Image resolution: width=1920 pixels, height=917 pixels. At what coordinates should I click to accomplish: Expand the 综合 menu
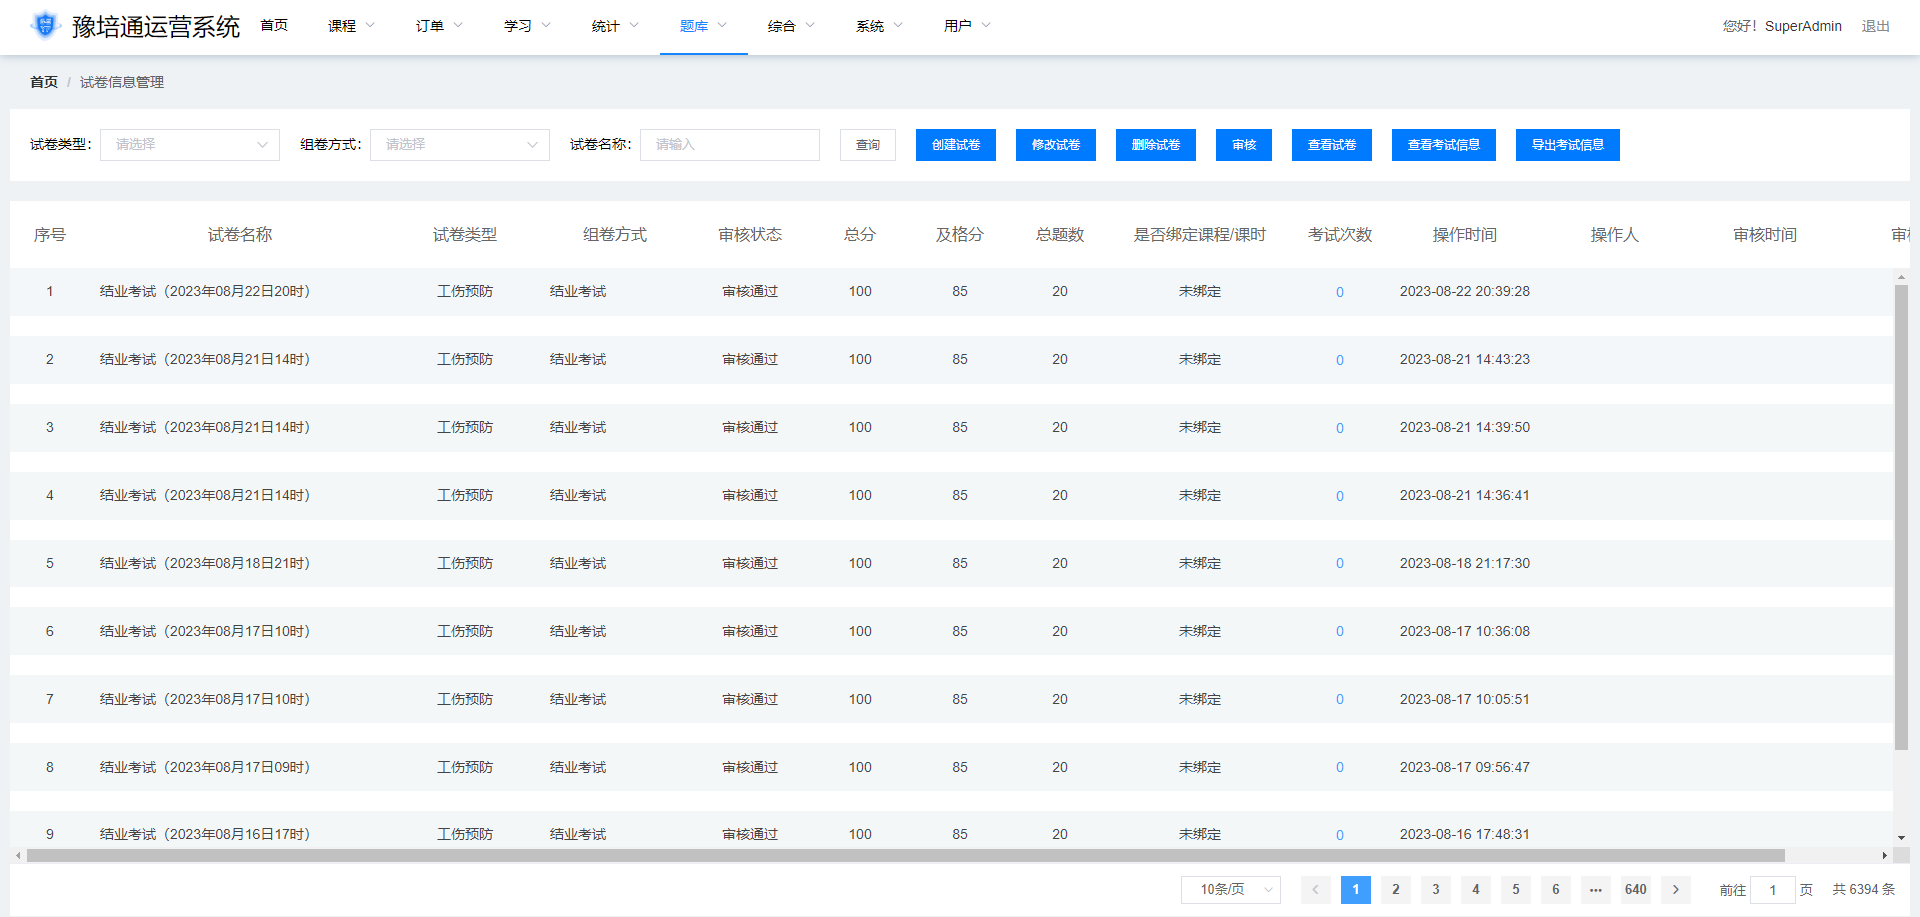tap(792, 26)
